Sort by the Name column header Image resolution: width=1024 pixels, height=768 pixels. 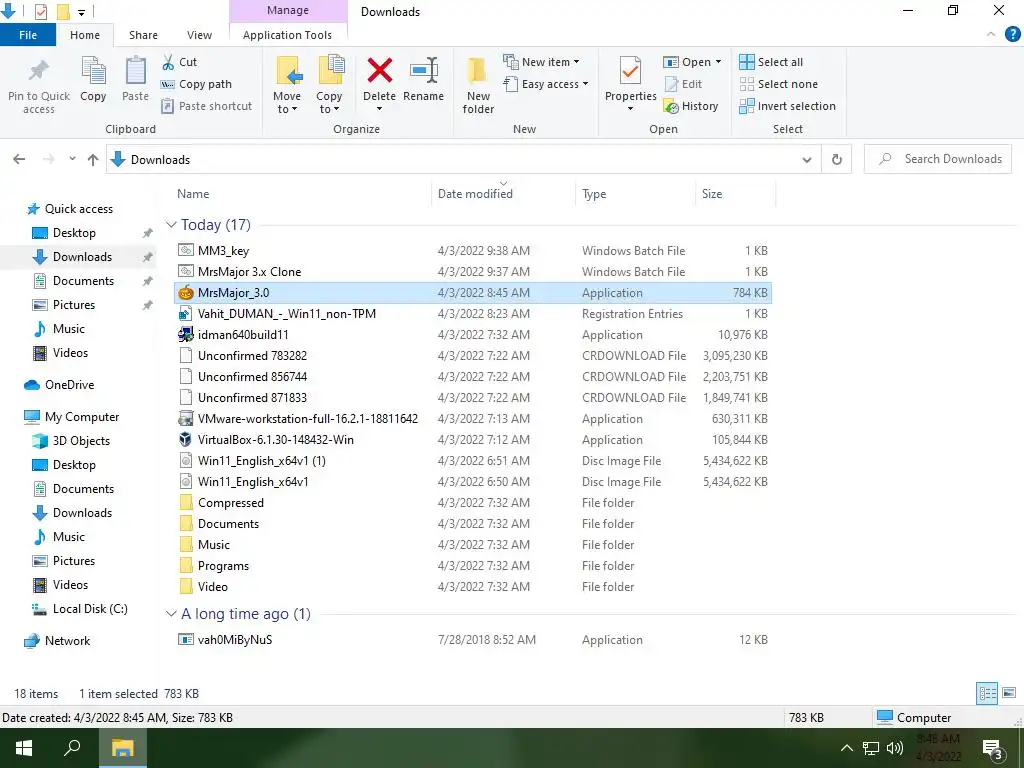(x=302, y=194)
